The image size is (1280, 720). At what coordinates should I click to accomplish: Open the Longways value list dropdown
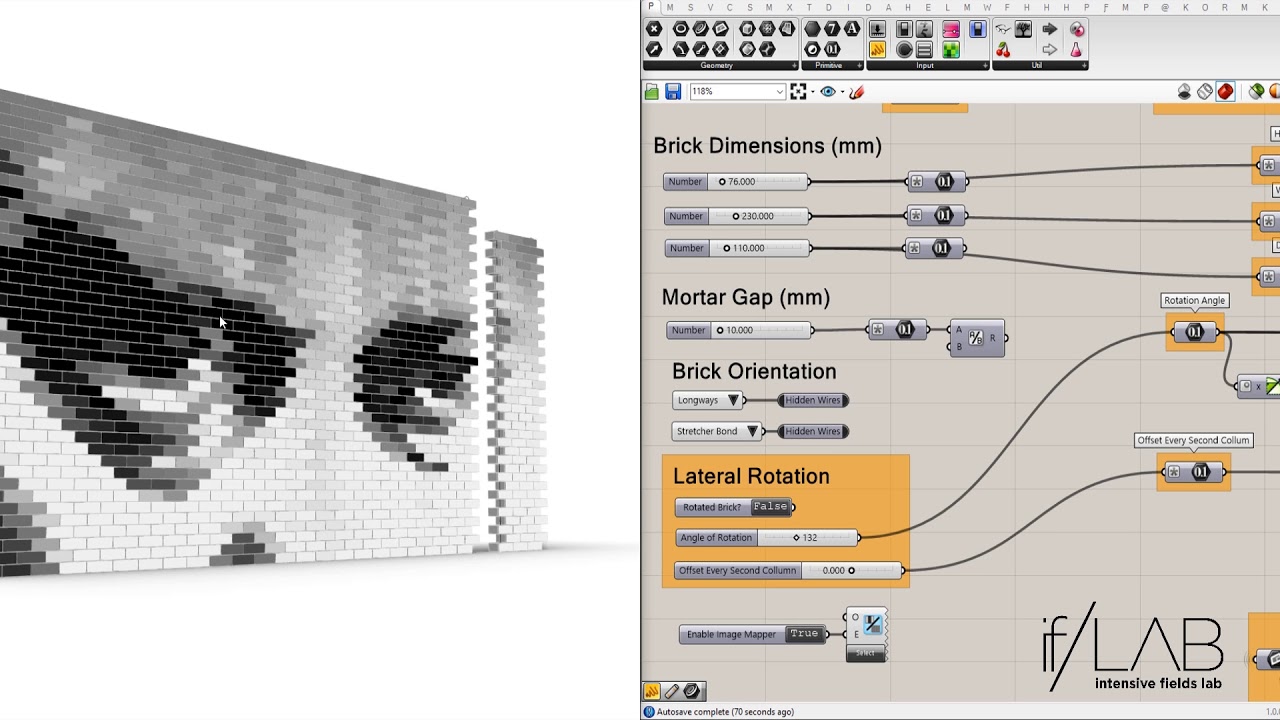click(x=733, y=400)
